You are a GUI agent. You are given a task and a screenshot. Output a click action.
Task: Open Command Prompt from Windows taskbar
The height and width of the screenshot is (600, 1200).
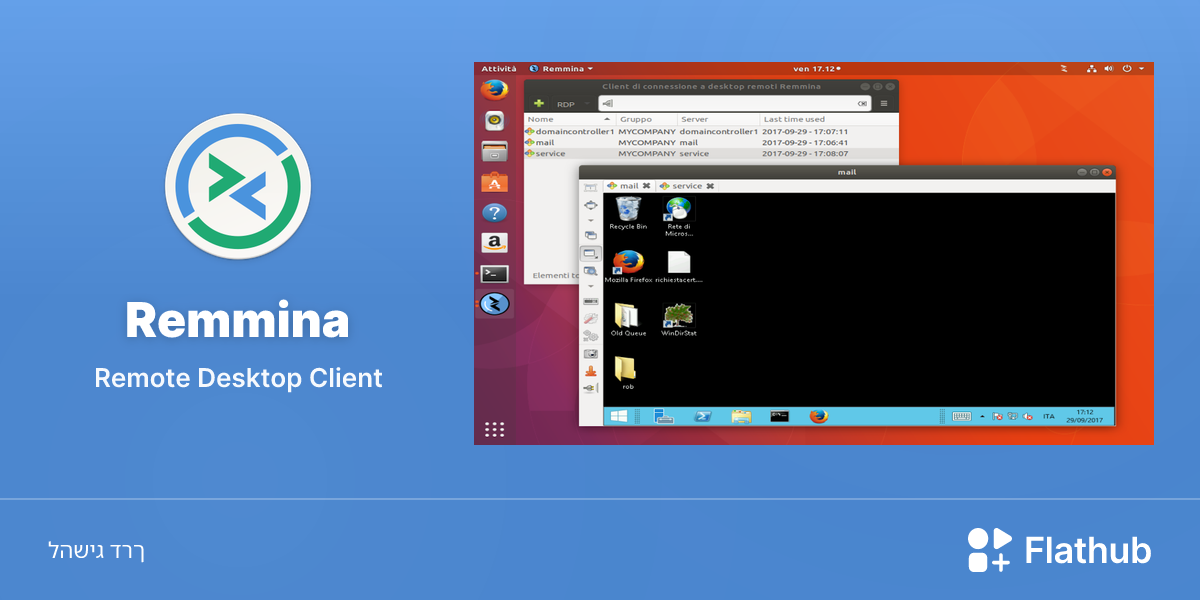coord(780,416)
